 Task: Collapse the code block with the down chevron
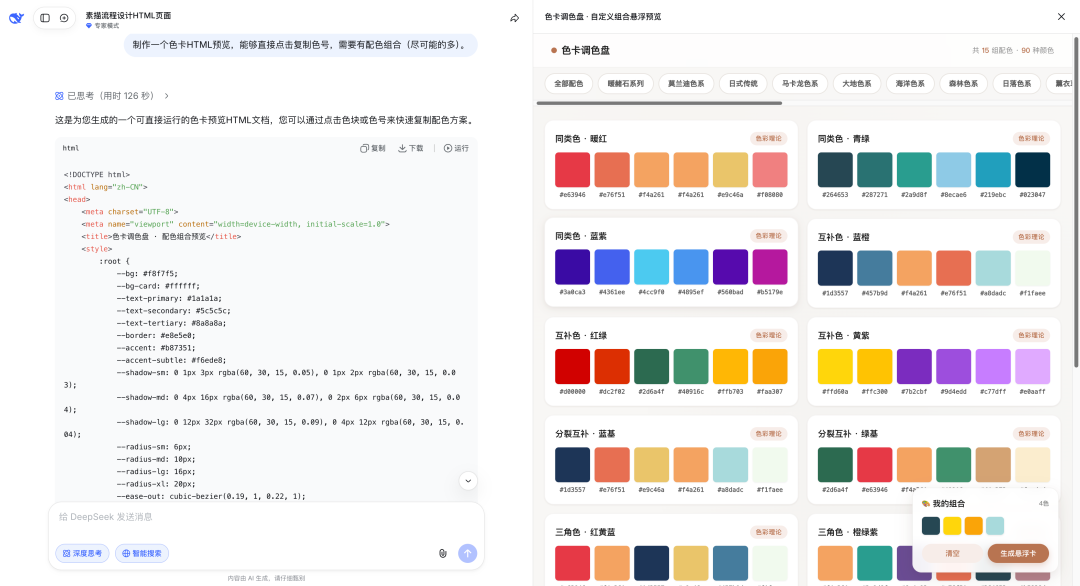tap(467, 480)
